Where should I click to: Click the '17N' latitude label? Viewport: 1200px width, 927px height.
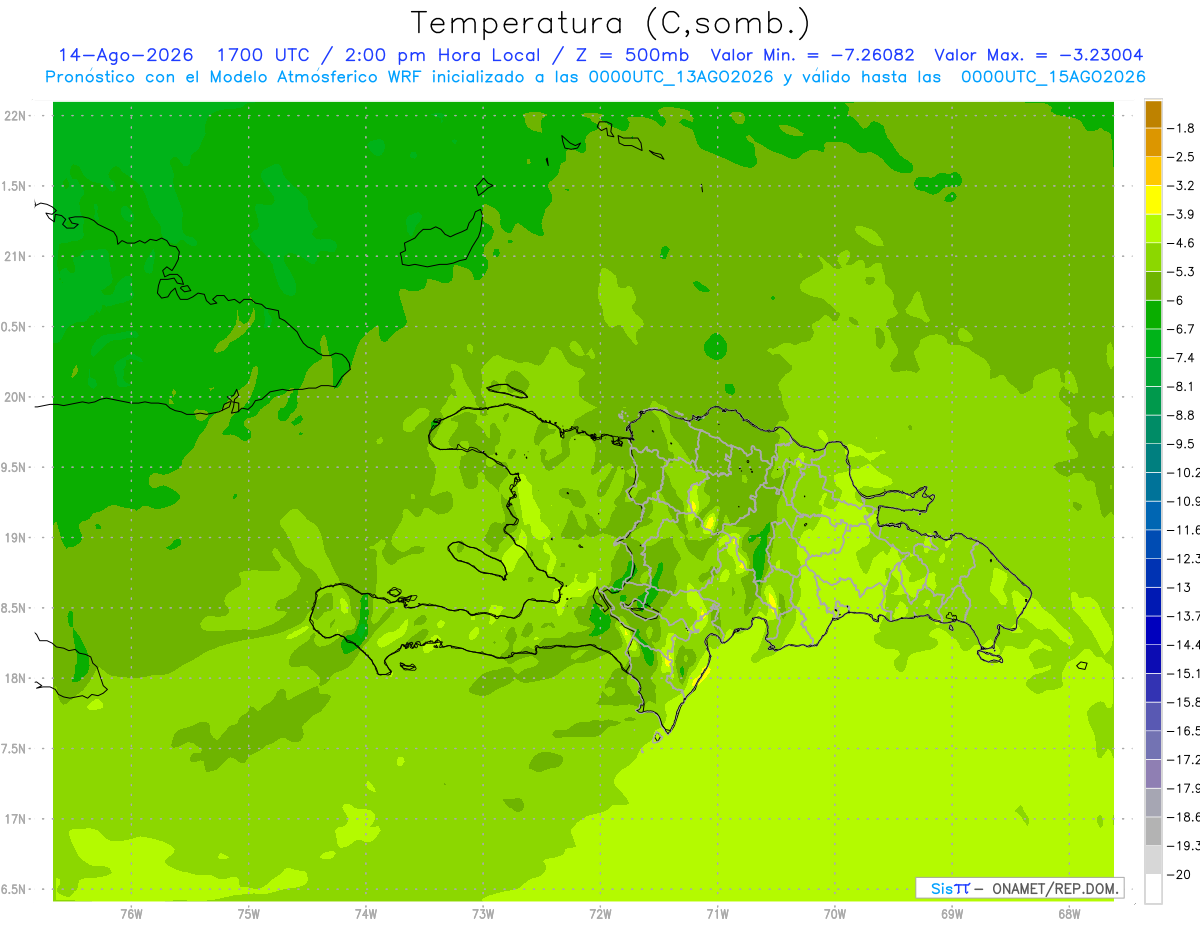click(17, 819)
